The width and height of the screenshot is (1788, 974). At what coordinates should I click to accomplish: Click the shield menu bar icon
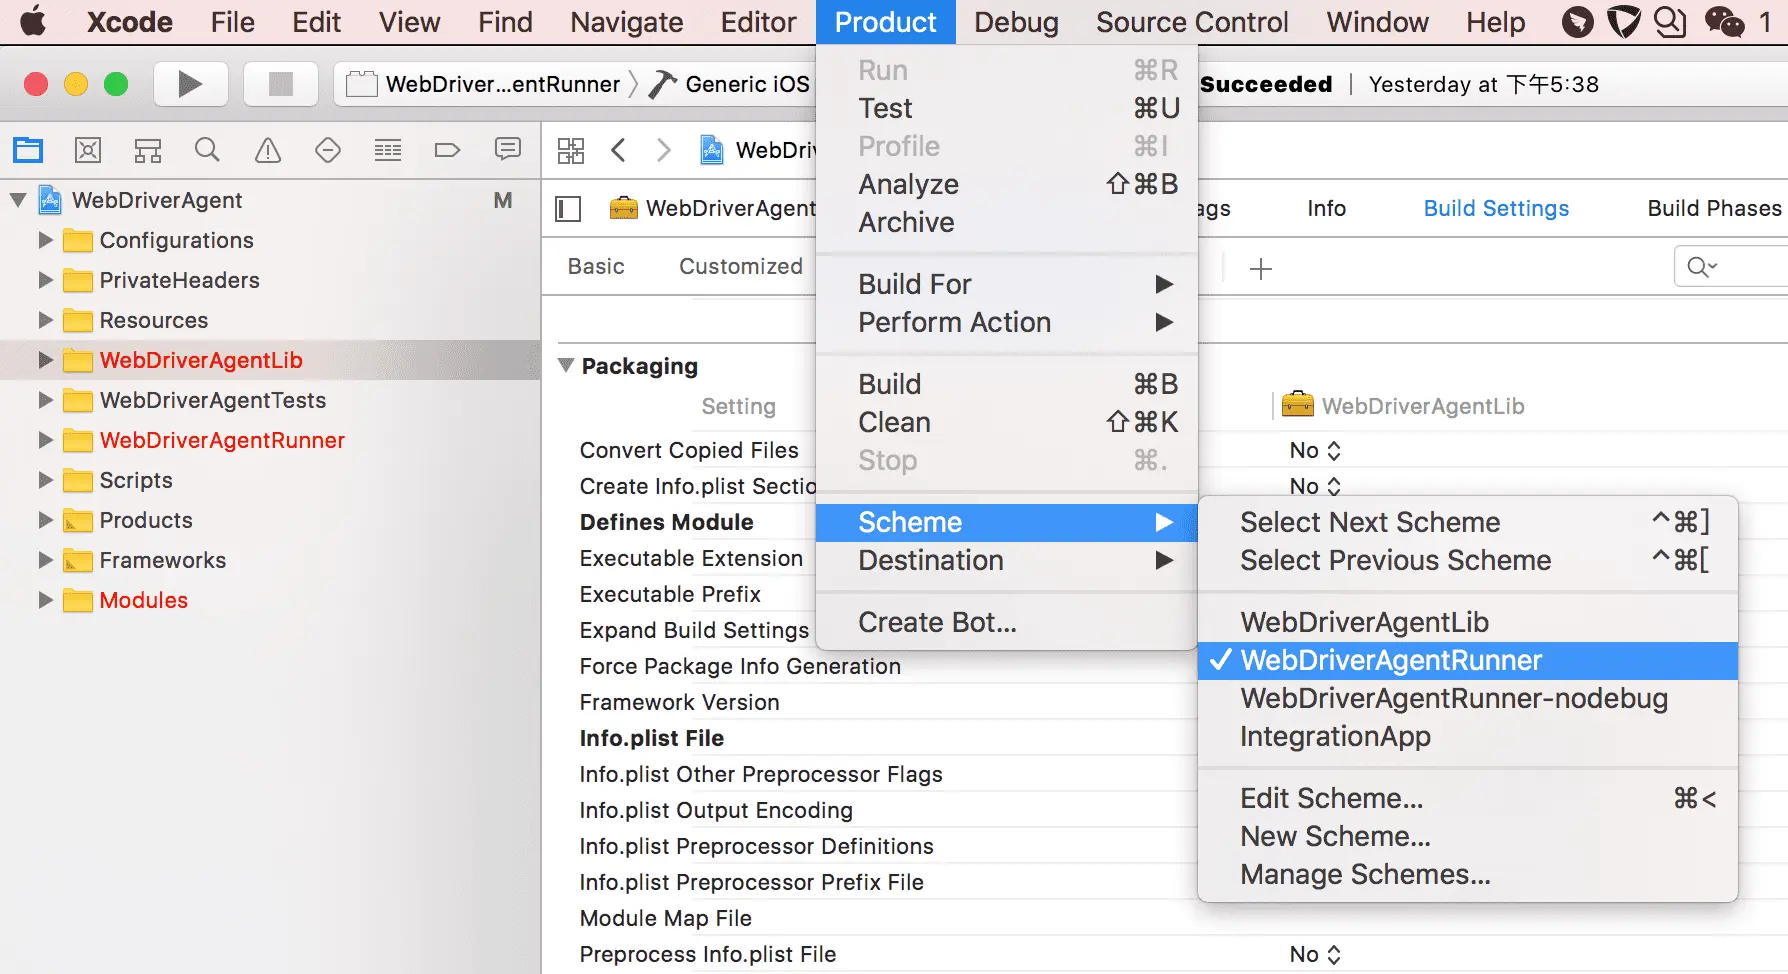tap(1623, 21)
